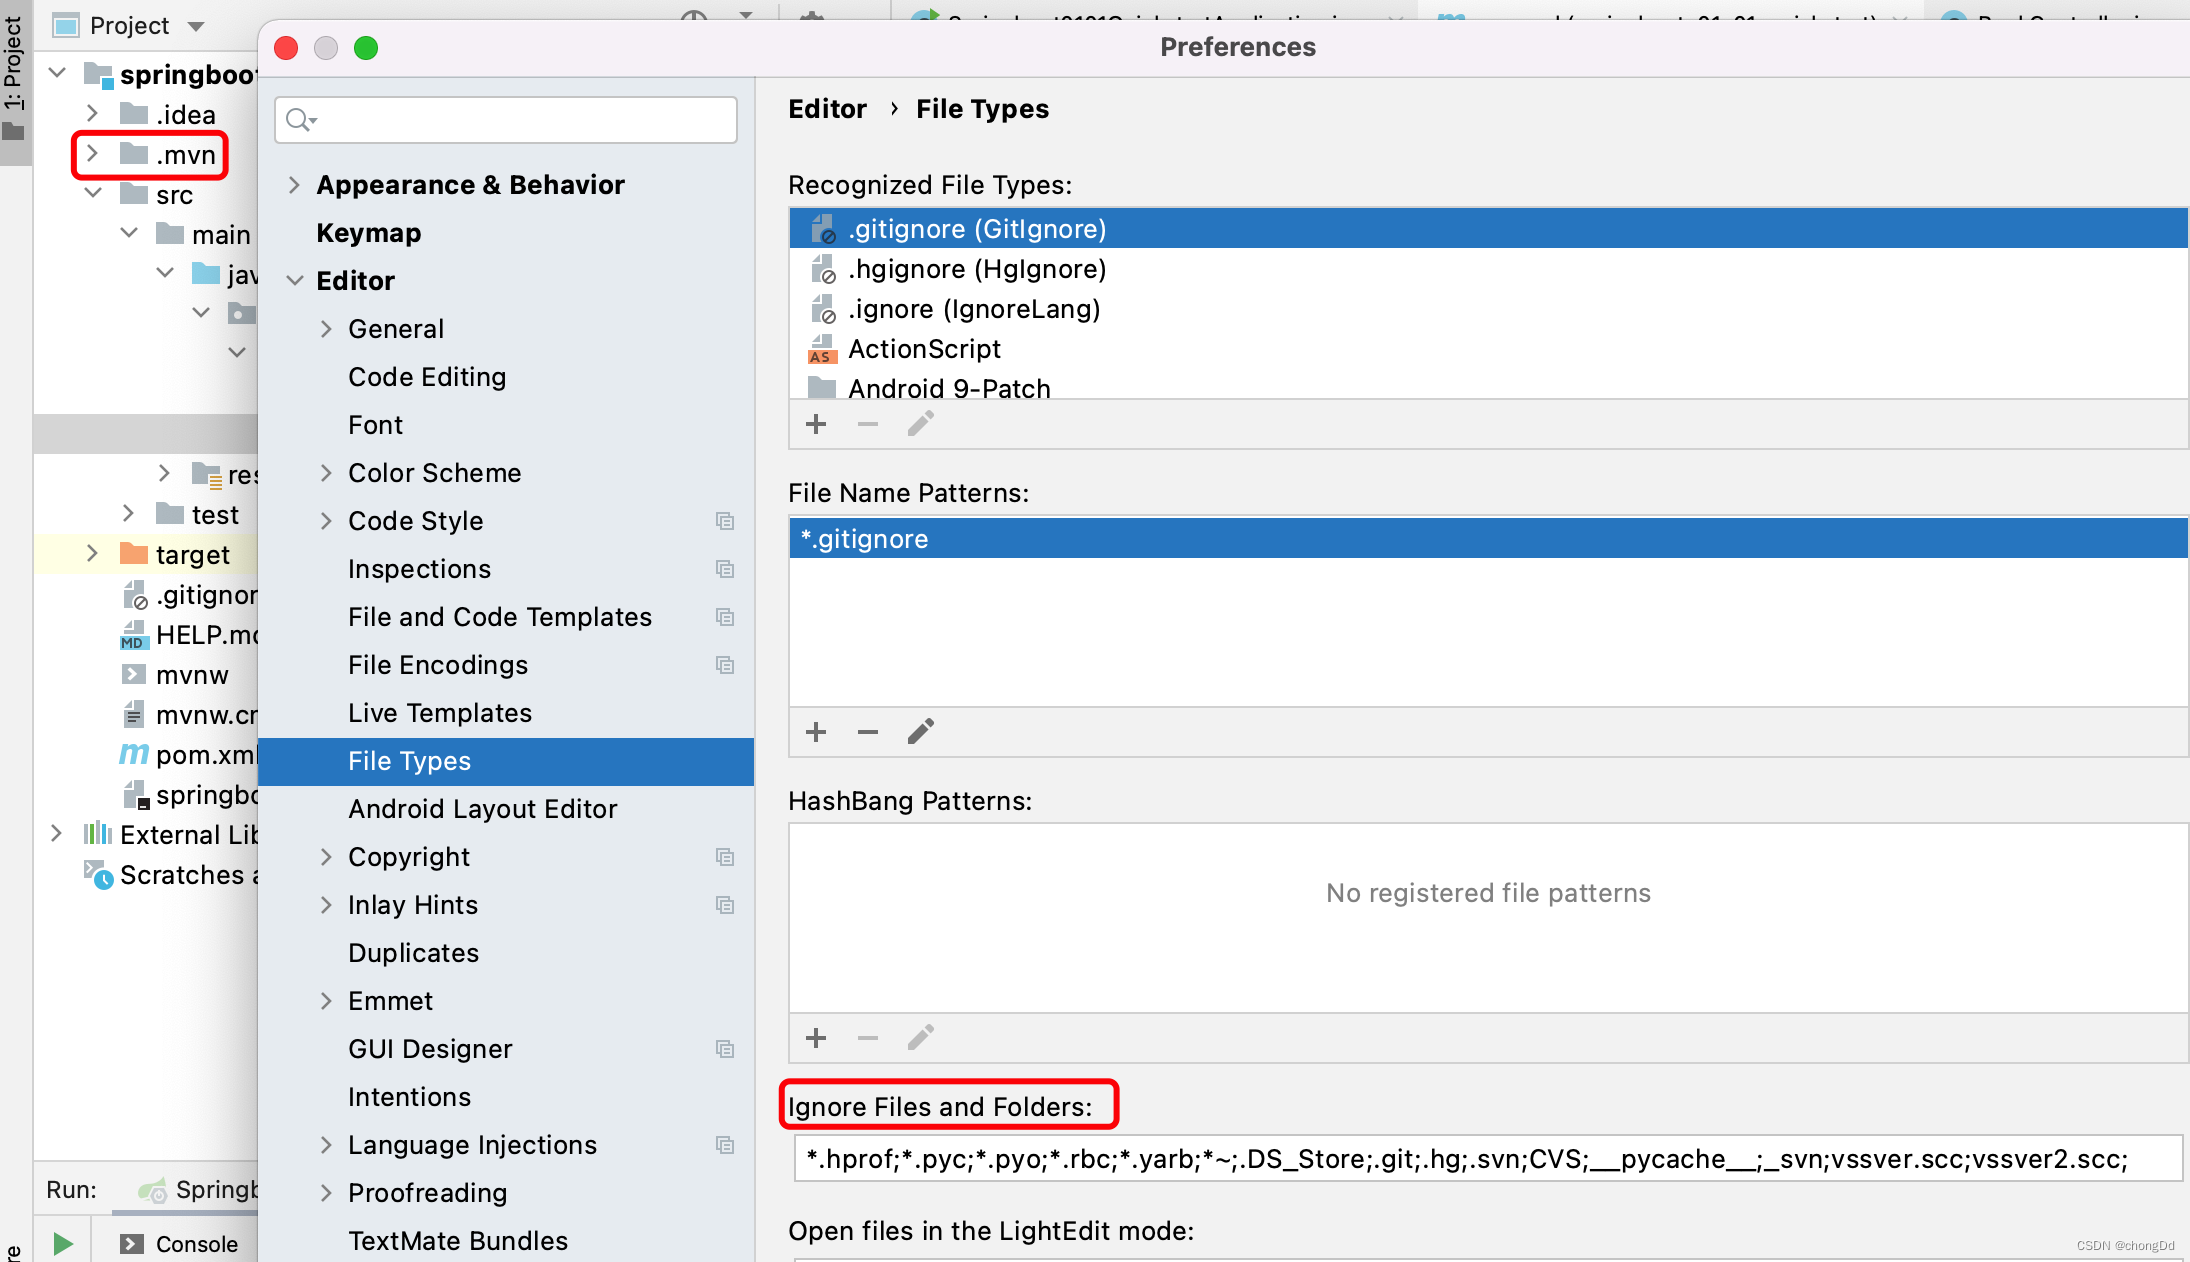
Task: Edit the selected recognized file type
Action: pyautogui.click(x=920, y=424)
